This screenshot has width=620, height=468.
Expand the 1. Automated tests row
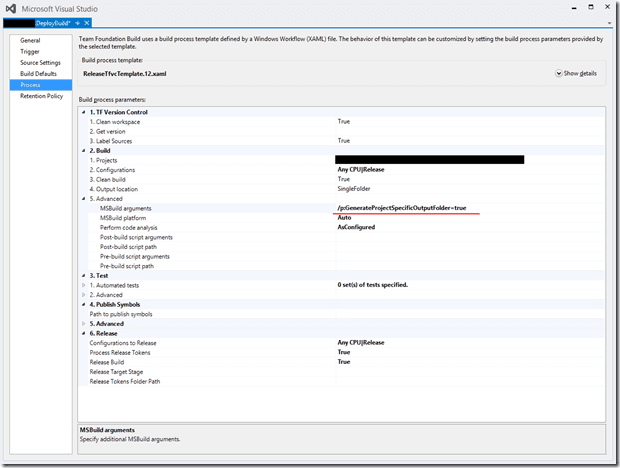pyautogui.click(x=83, y=285)
